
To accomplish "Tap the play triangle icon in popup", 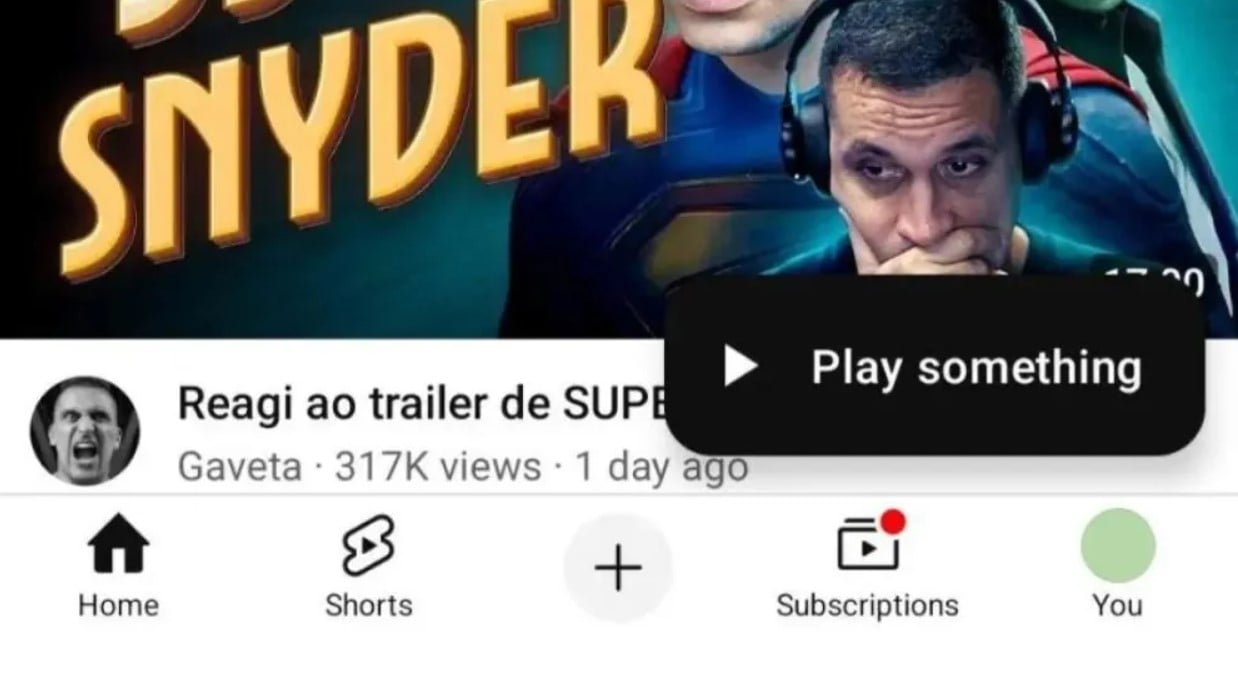I will (740, 366).
